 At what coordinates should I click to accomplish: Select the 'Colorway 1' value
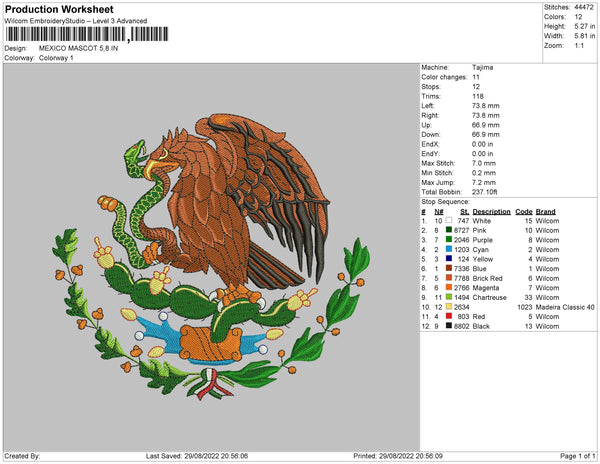tap(56, 58)
